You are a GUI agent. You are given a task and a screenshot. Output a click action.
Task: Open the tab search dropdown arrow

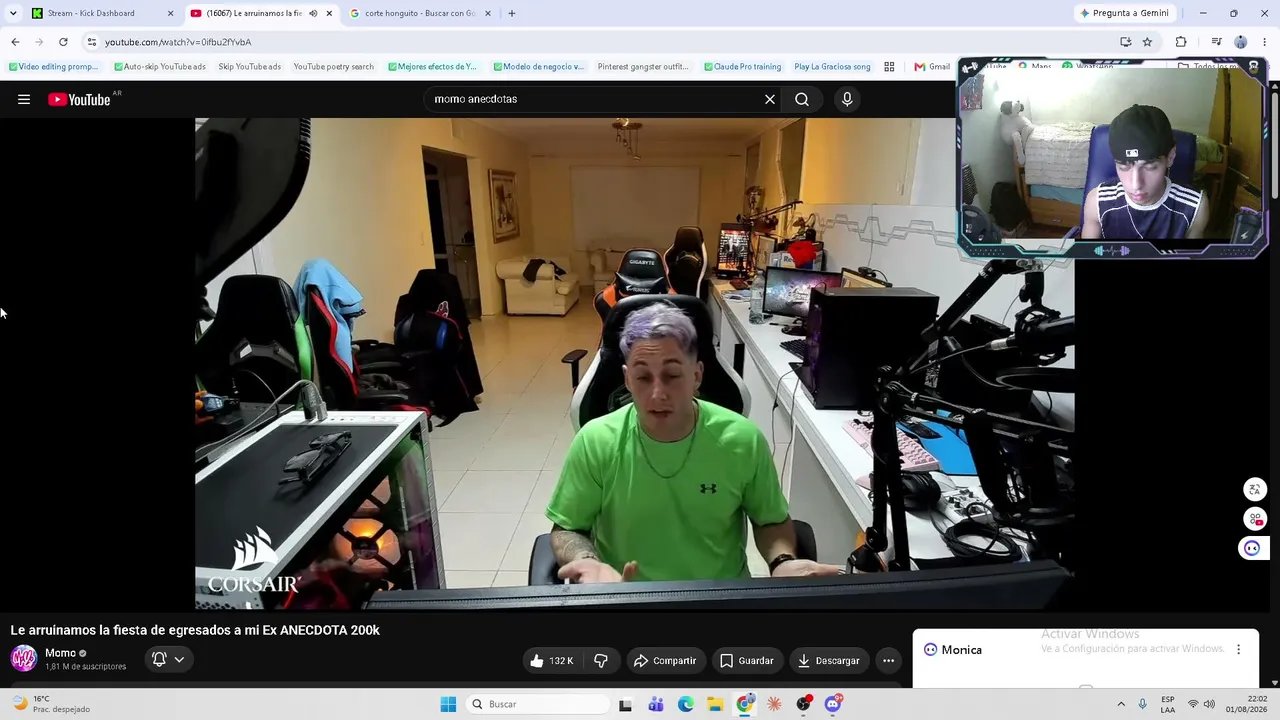point(13,13)
